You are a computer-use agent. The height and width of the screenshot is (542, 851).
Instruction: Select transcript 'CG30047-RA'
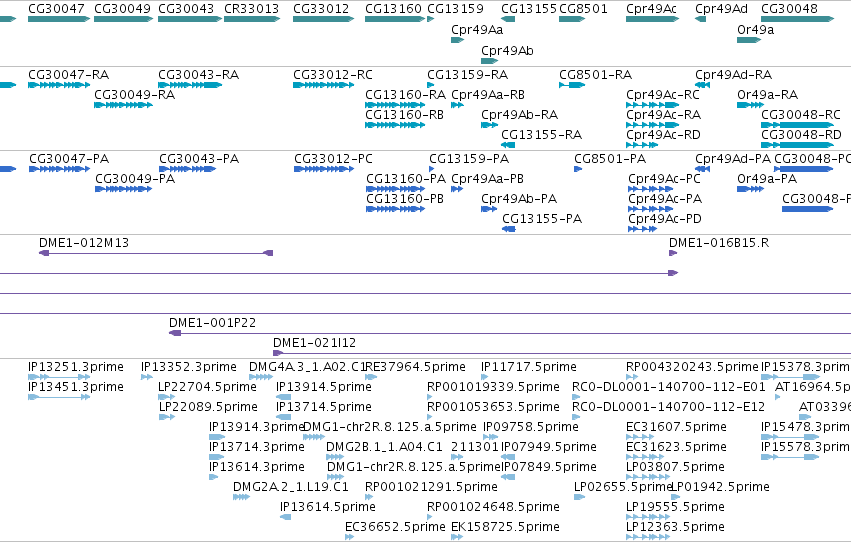68,75
